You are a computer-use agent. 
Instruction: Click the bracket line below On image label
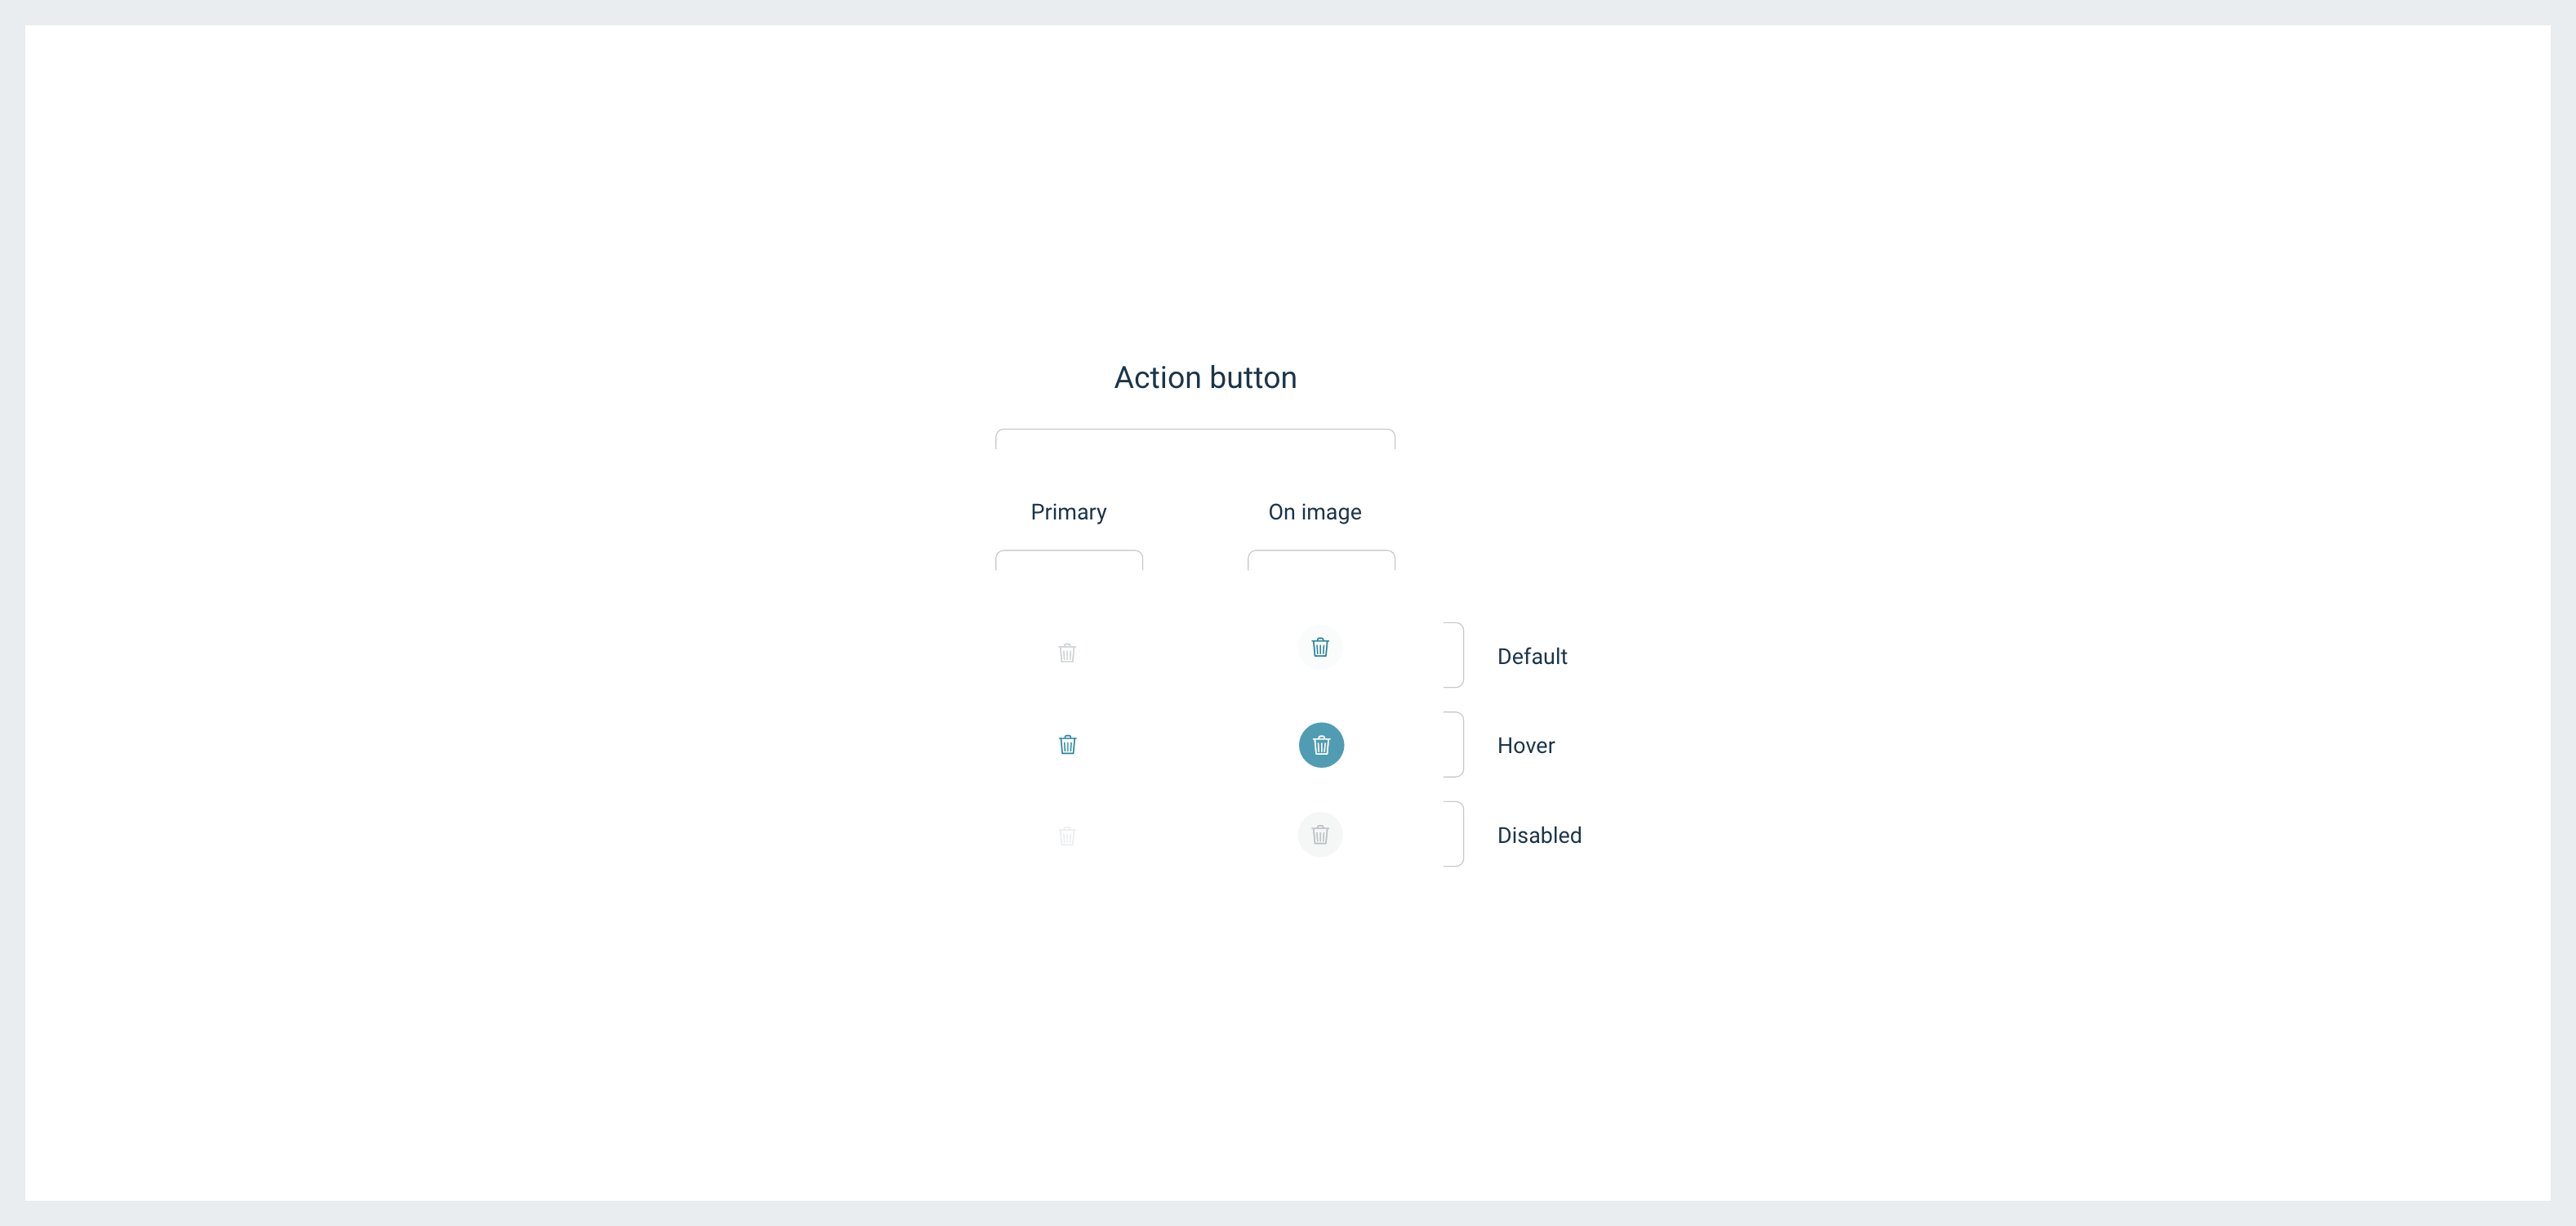1321,551
